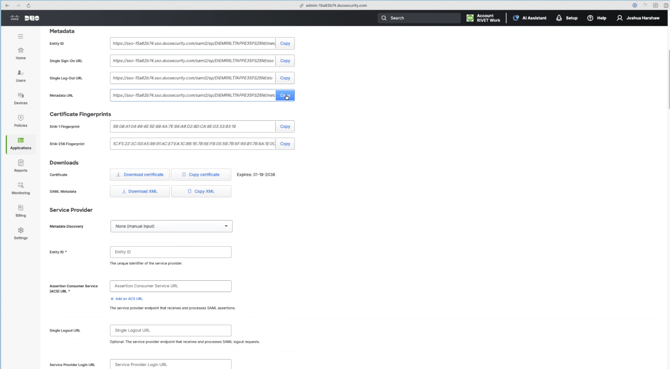Open Billing from the sidebar
The image size is (670, 369).
pyautogui.click(x=21, y=211)
